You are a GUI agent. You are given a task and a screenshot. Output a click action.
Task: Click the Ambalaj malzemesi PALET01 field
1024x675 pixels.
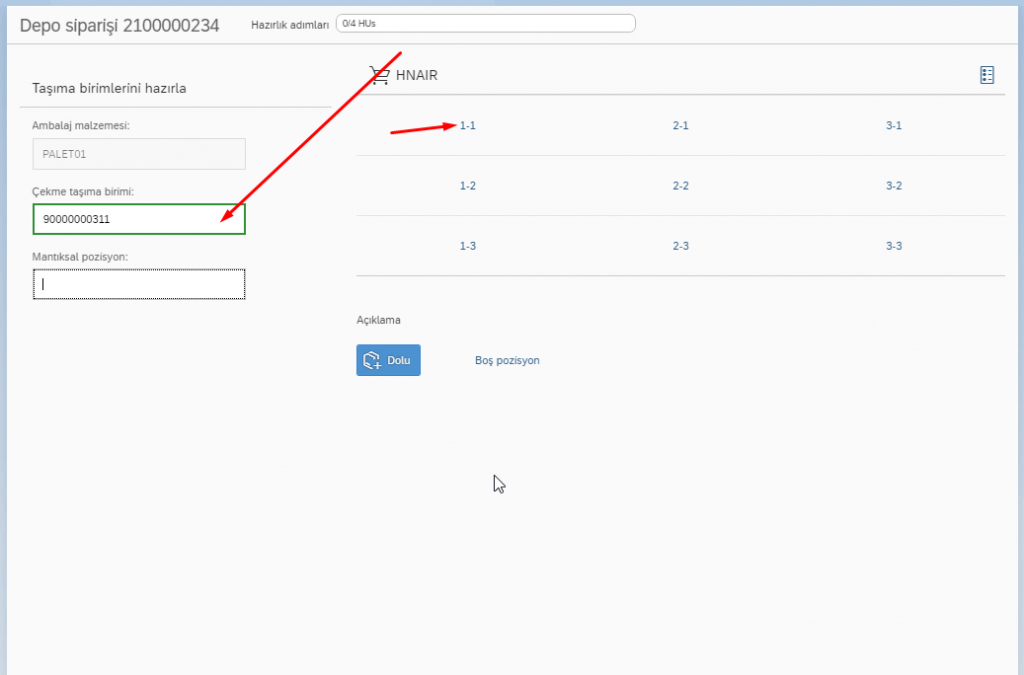(x=139, y=154)
